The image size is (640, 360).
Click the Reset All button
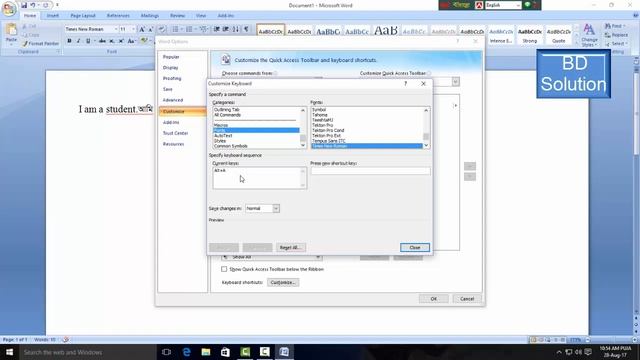[290, 247]
